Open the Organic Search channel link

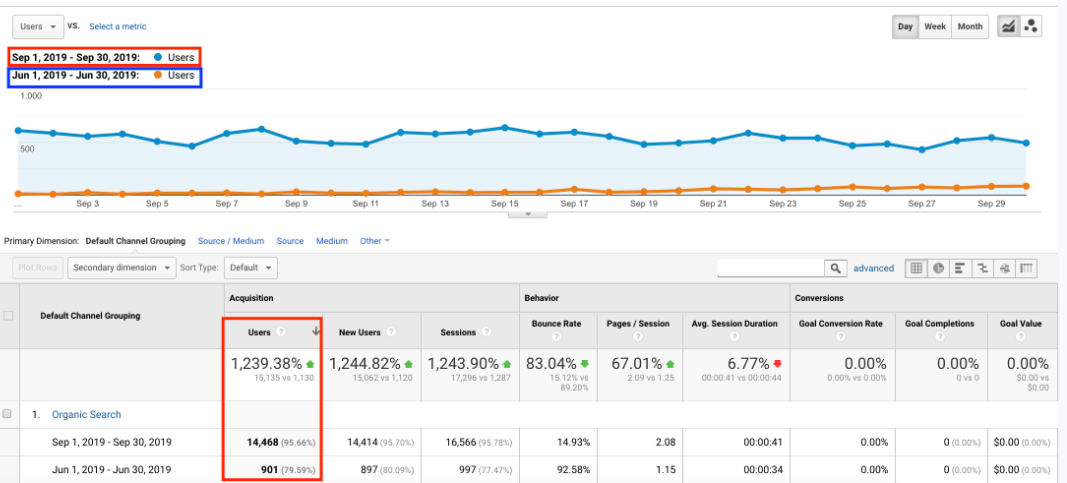click(x=87, y=414)
